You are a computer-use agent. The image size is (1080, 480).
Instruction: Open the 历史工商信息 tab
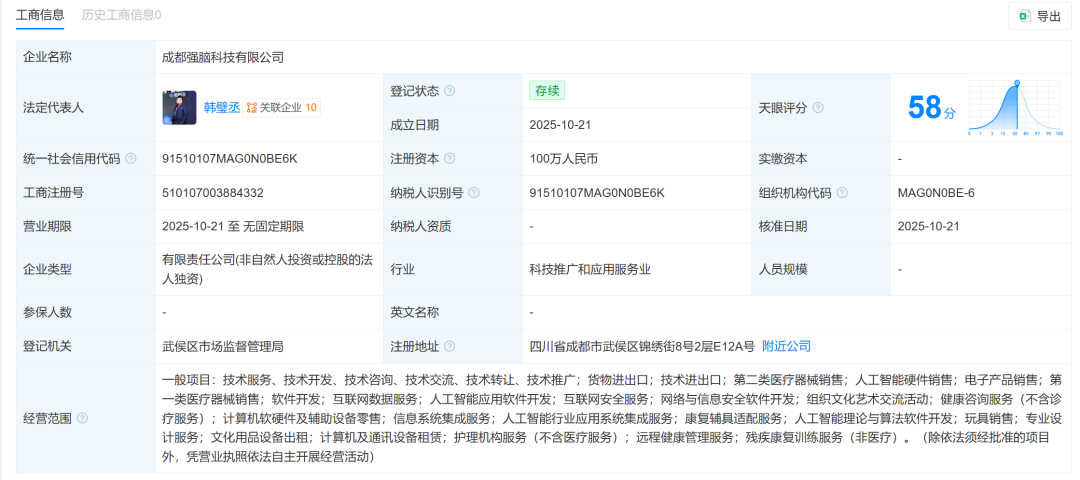coord(121,15)
